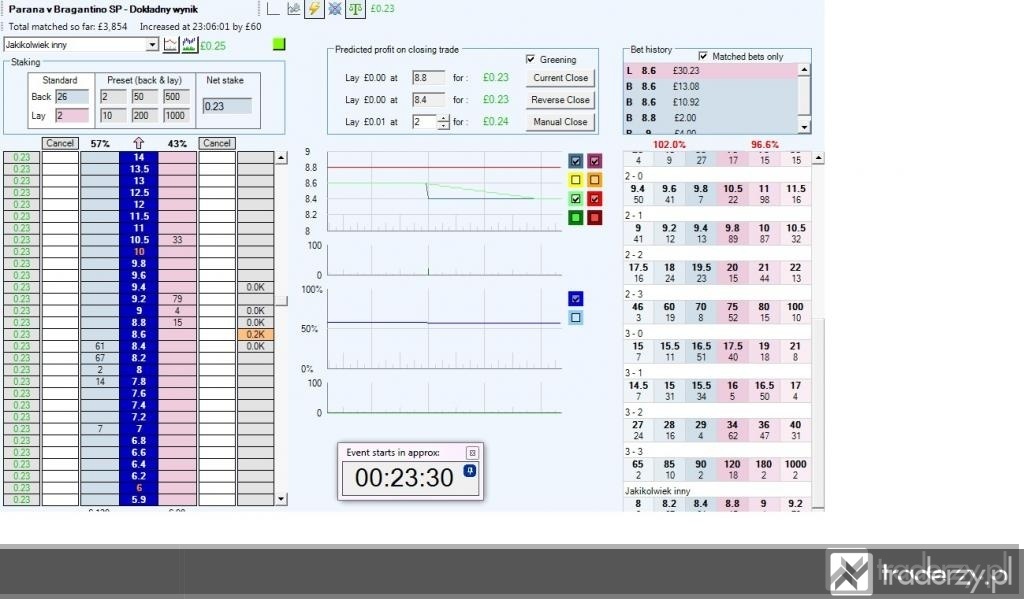Click the Back standard stake field

click(x=72, y=97)
